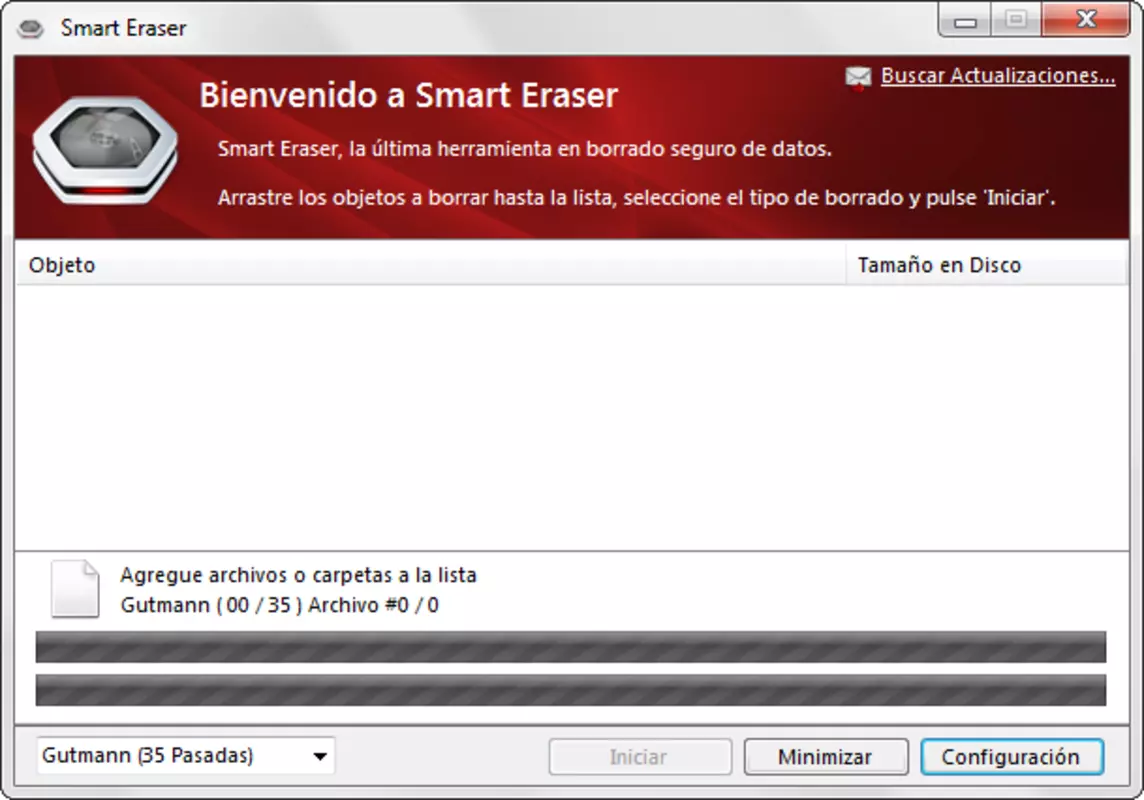The height and width of the screenshot is (800, 1144).
Task: Click the 'Gutmann ( 00 / 35 ) Archivo #0 / 0' status
Action: [x=279, y=605]
